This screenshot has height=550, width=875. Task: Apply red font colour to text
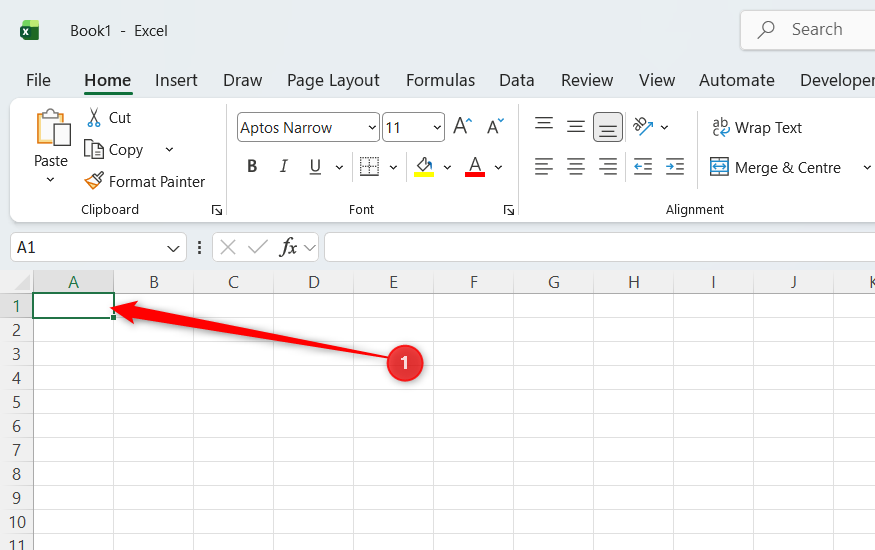(475, 166)
